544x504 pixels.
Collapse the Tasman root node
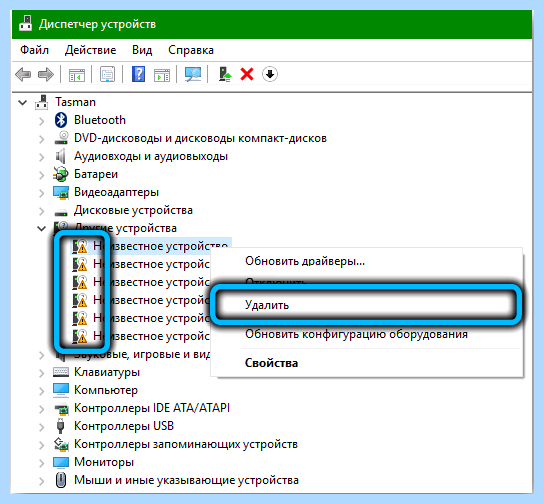coord(23,103)
